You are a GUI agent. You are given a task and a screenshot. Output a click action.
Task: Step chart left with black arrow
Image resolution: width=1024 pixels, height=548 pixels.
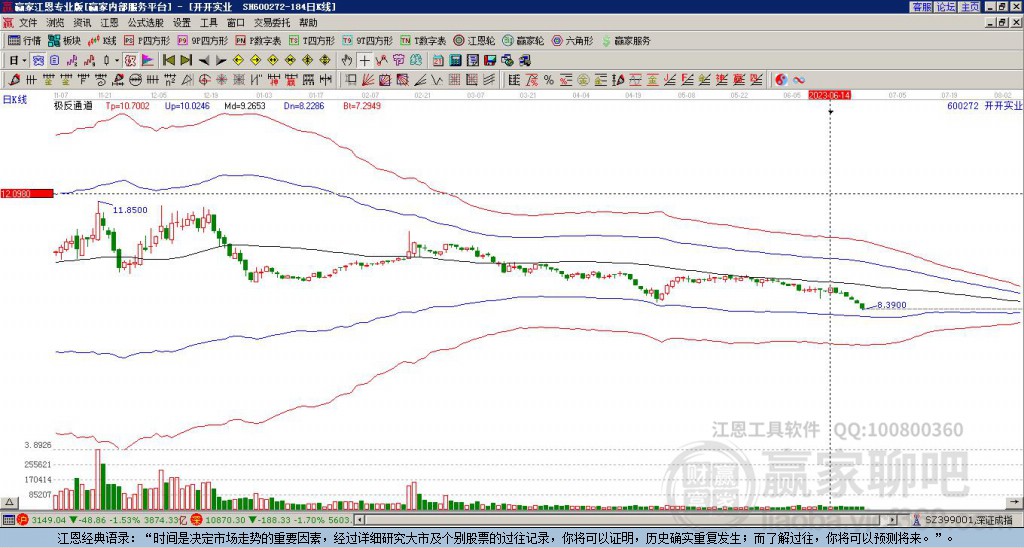click(203, 61)
